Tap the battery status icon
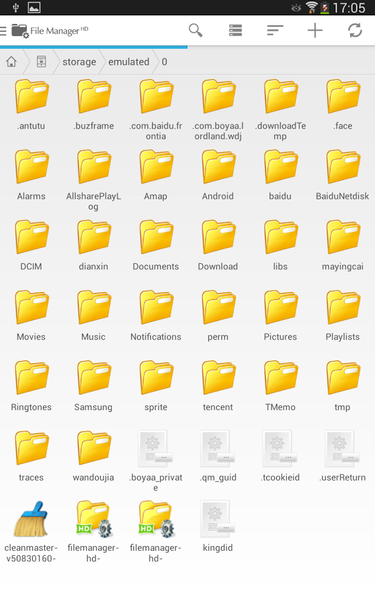 point(324,8)
